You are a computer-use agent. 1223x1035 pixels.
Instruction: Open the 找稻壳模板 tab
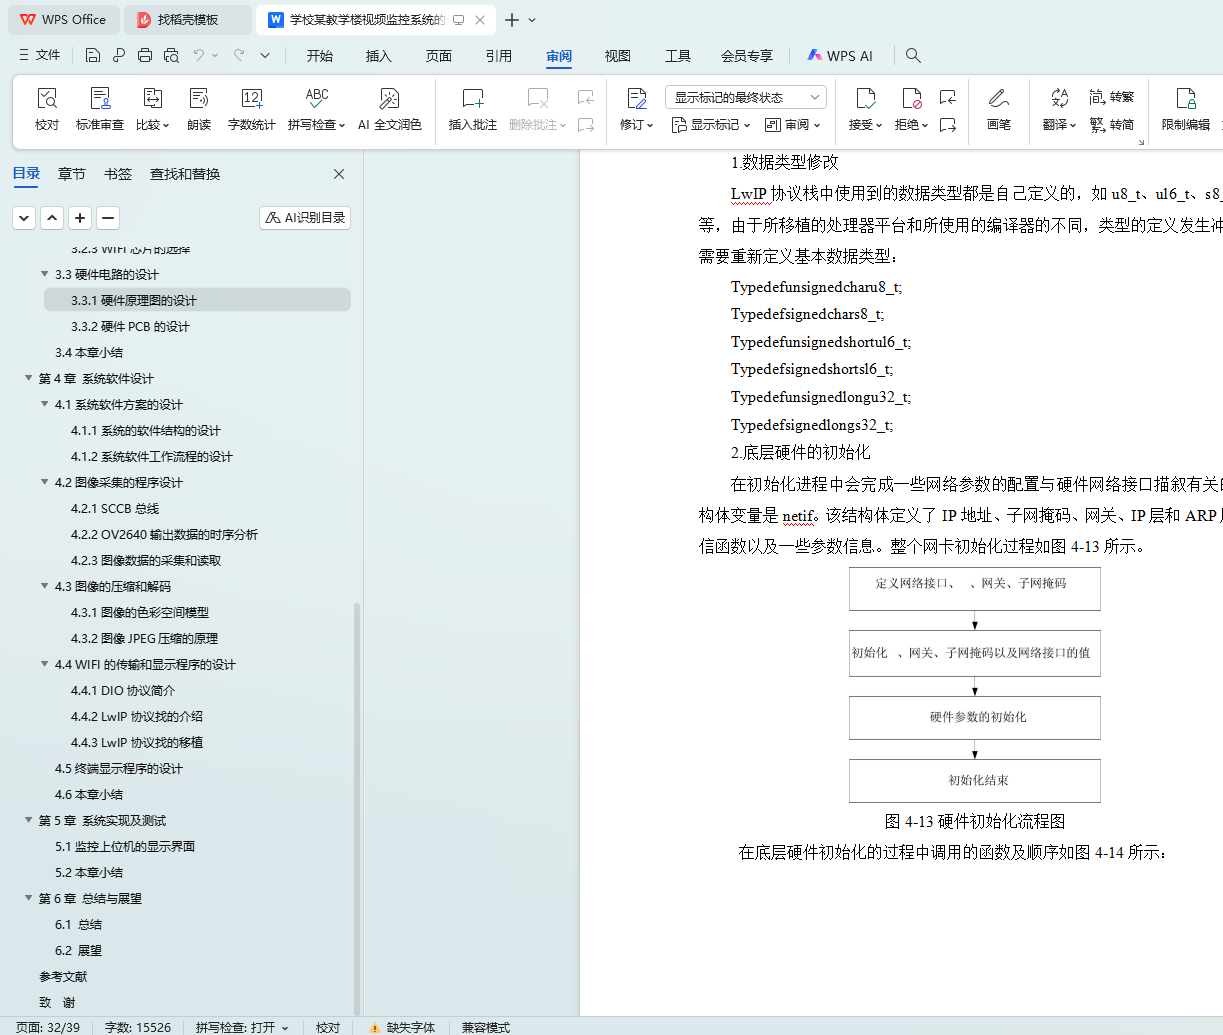(188, 20)
